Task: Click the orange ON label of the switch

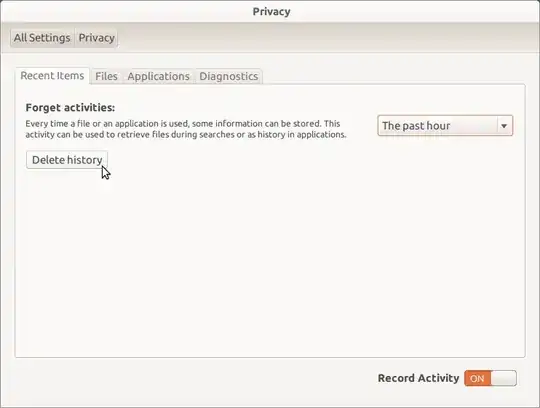Action: 477,378
